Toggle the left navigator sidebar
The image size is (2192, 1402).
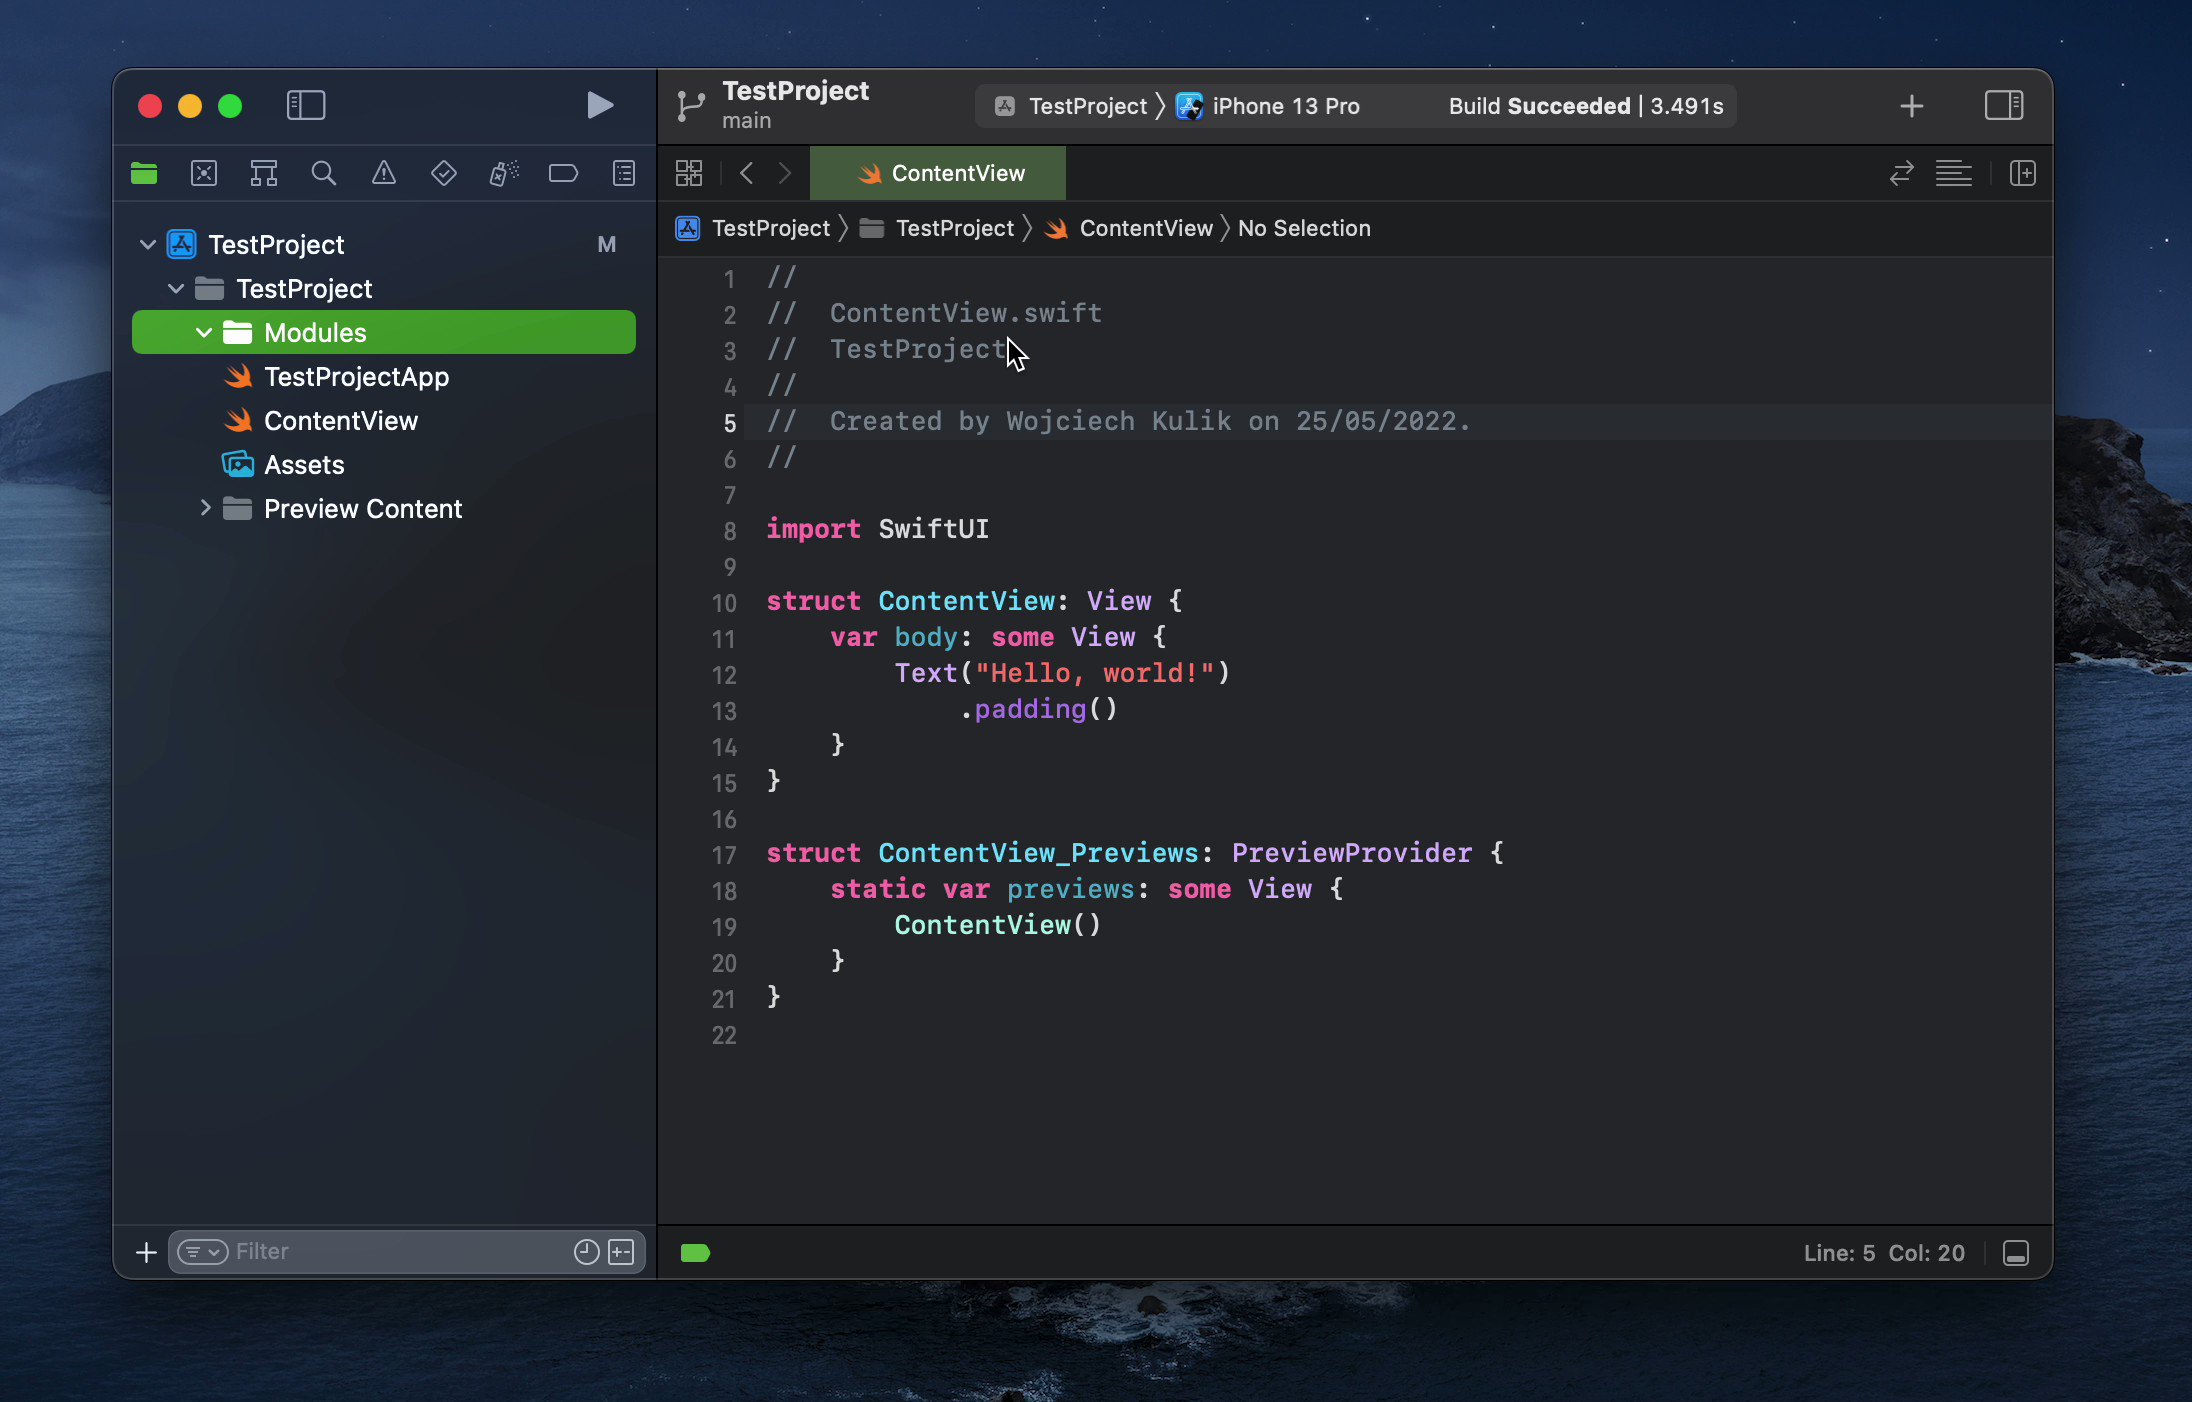pos(306,105)
